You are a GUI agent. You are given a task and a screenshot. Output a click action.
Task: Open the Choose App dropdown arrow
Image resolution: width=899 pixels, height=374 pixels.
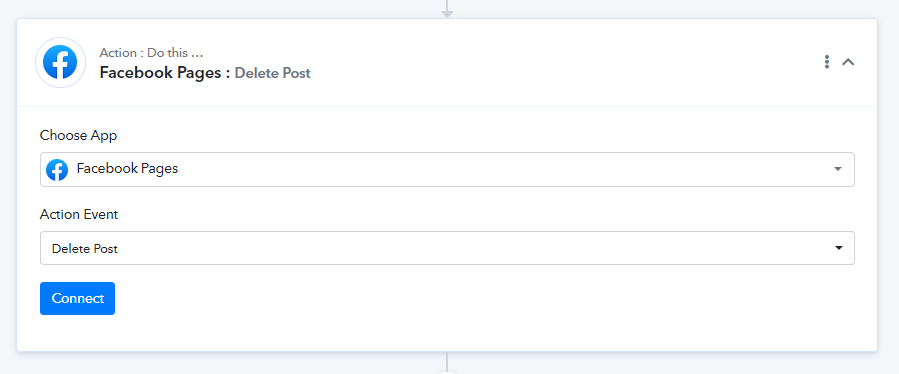[838, 169]
